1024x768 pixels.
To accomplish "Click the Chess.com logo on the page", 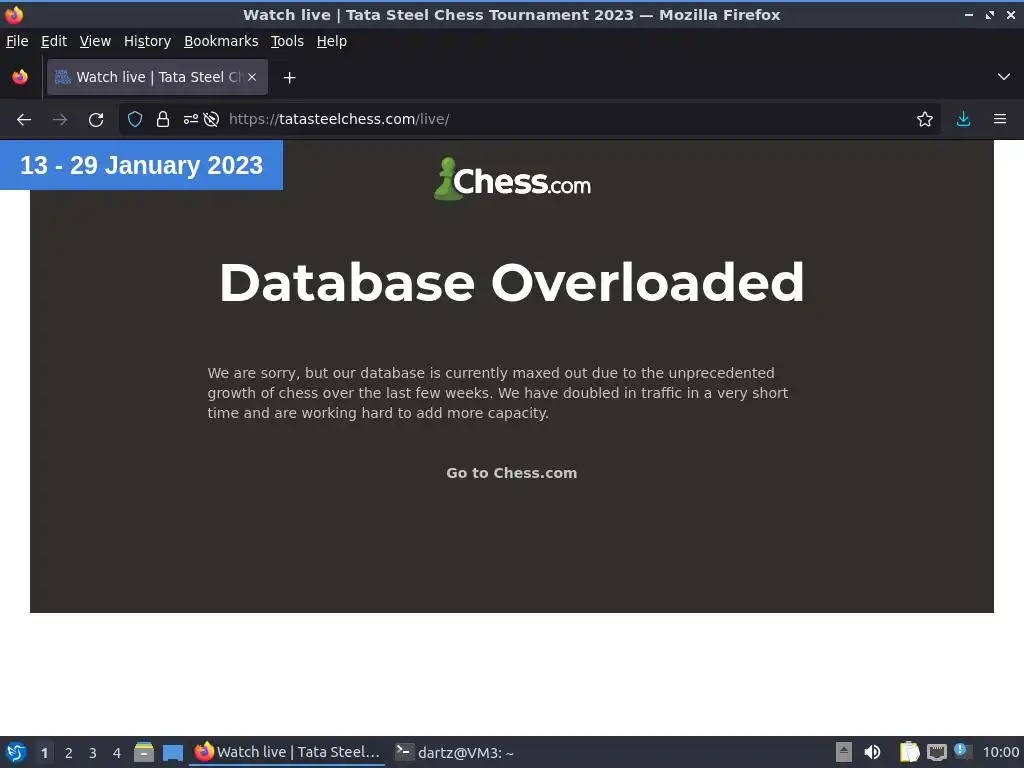I will click(x=512, y=179).
